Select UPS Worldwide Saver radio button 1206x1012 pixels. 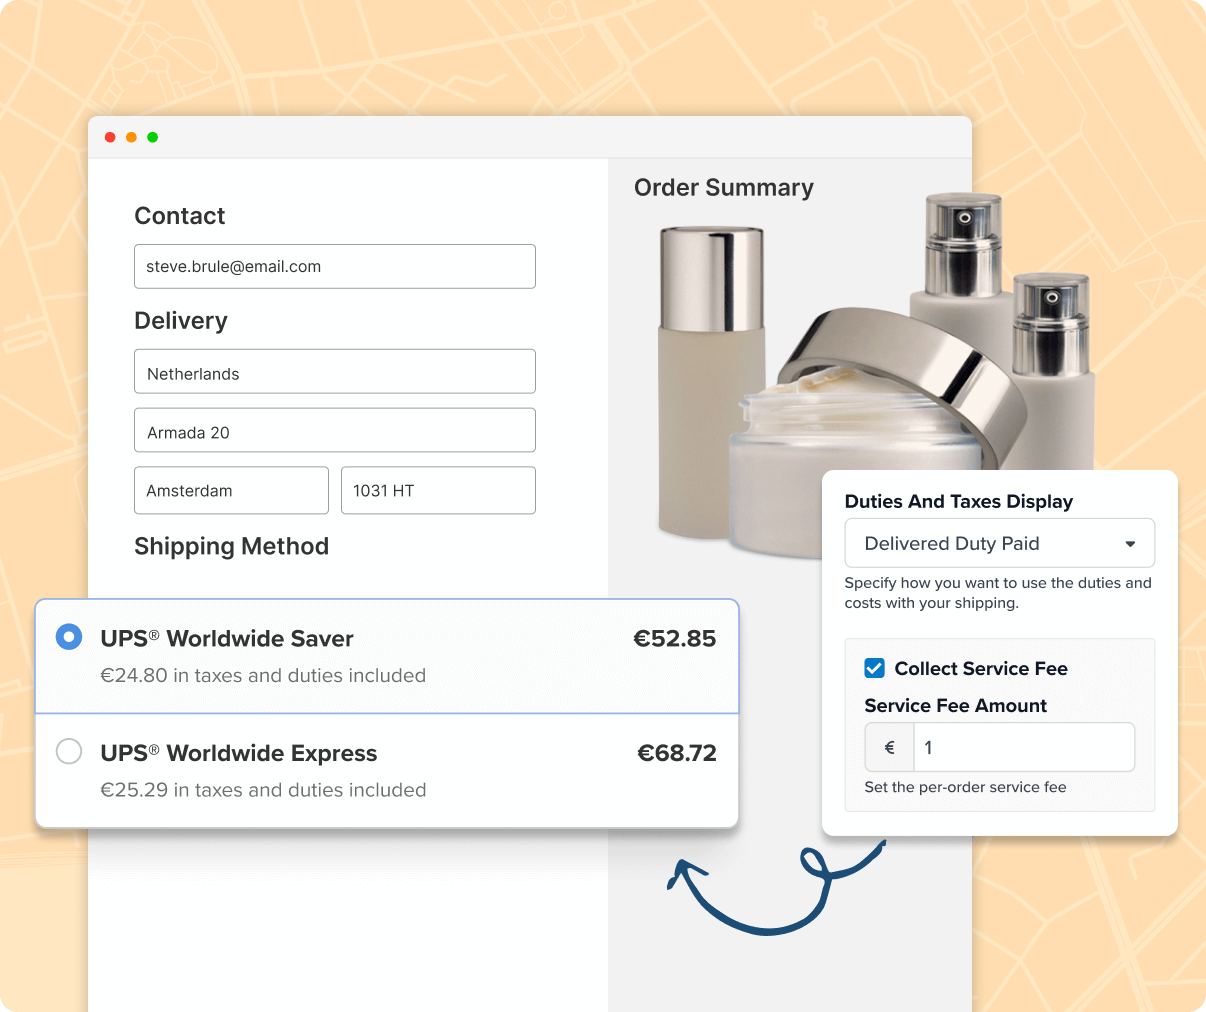69,637
